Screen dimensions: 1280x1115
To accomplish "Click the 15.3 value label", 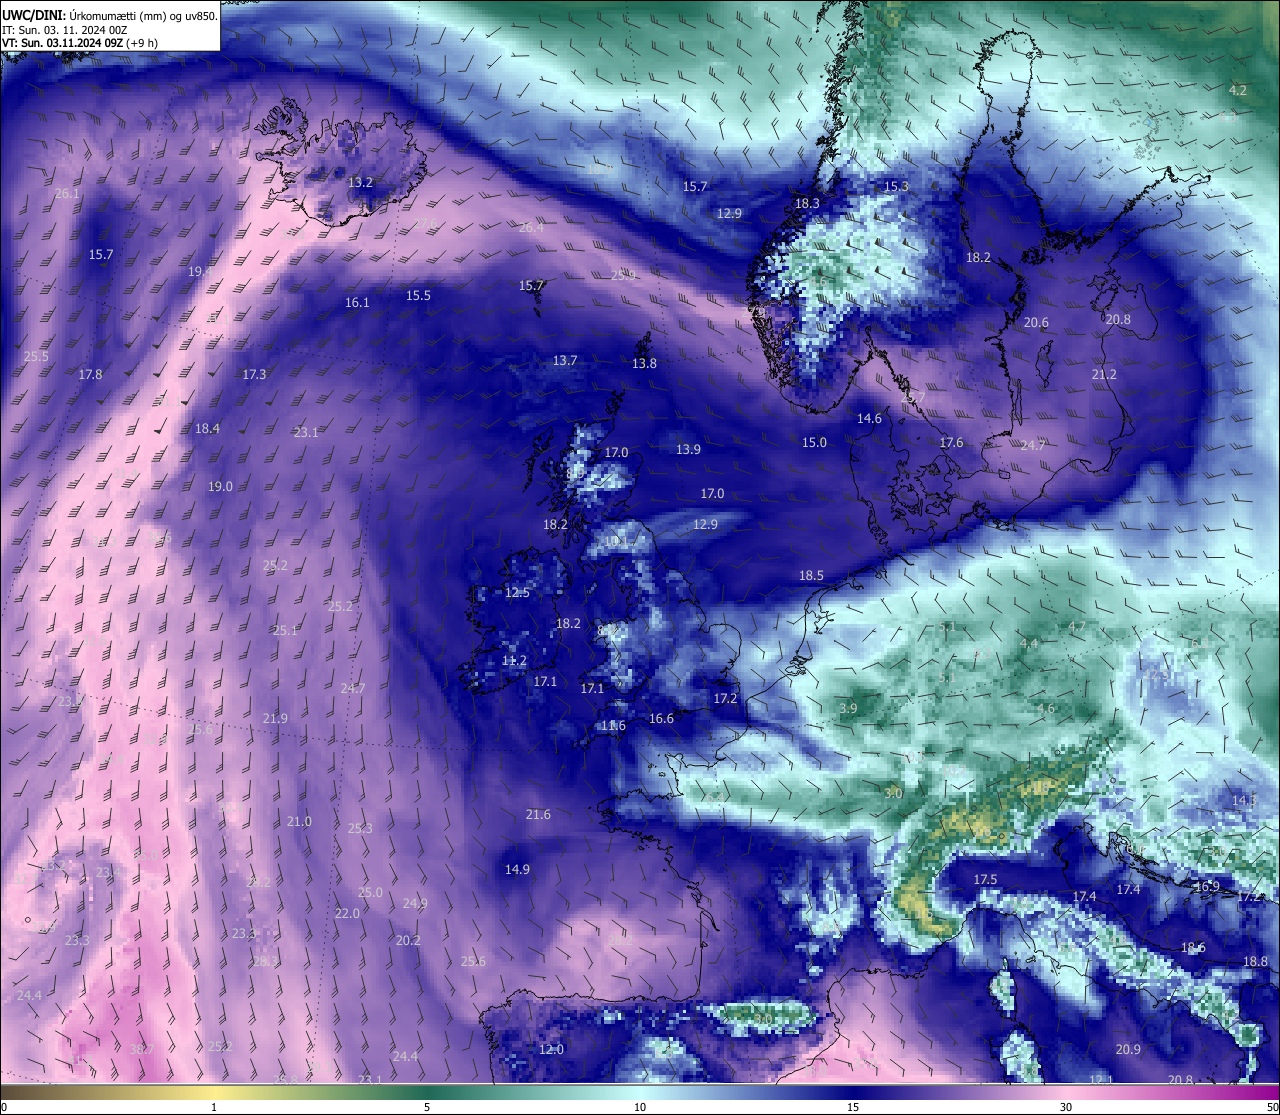I will pyautogui.click(x=896, y=186).
